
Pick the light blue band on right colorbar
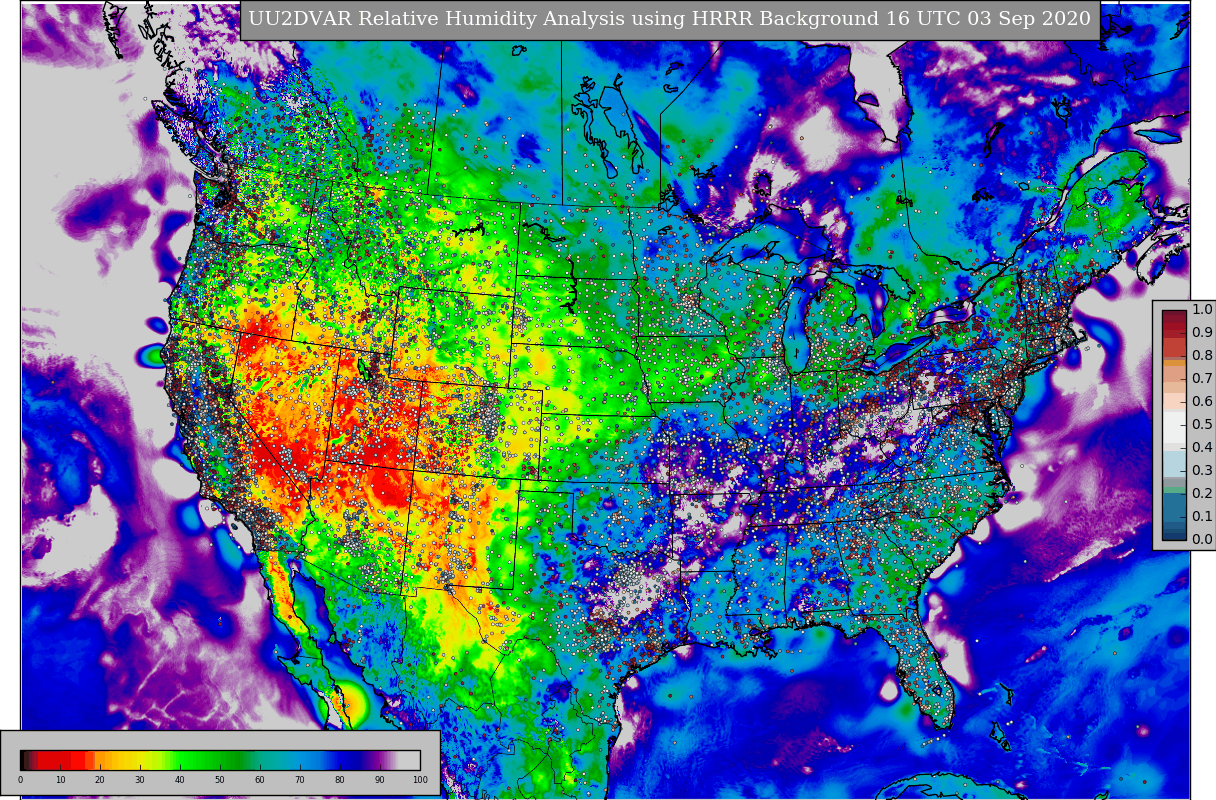coord(1174,464)
